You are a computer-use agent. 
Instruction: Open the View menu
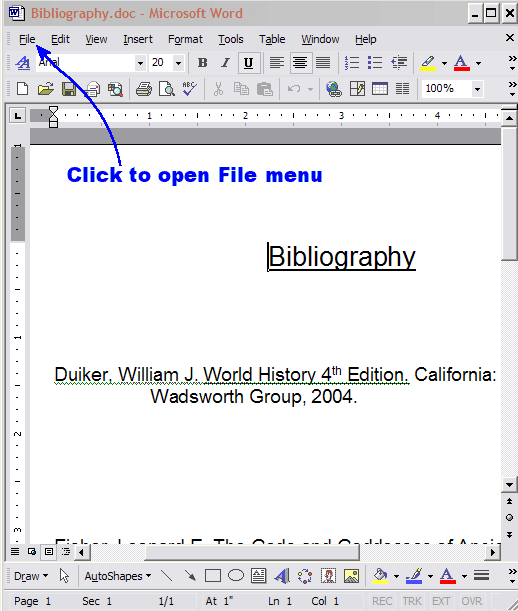click(x=96, y=39)
